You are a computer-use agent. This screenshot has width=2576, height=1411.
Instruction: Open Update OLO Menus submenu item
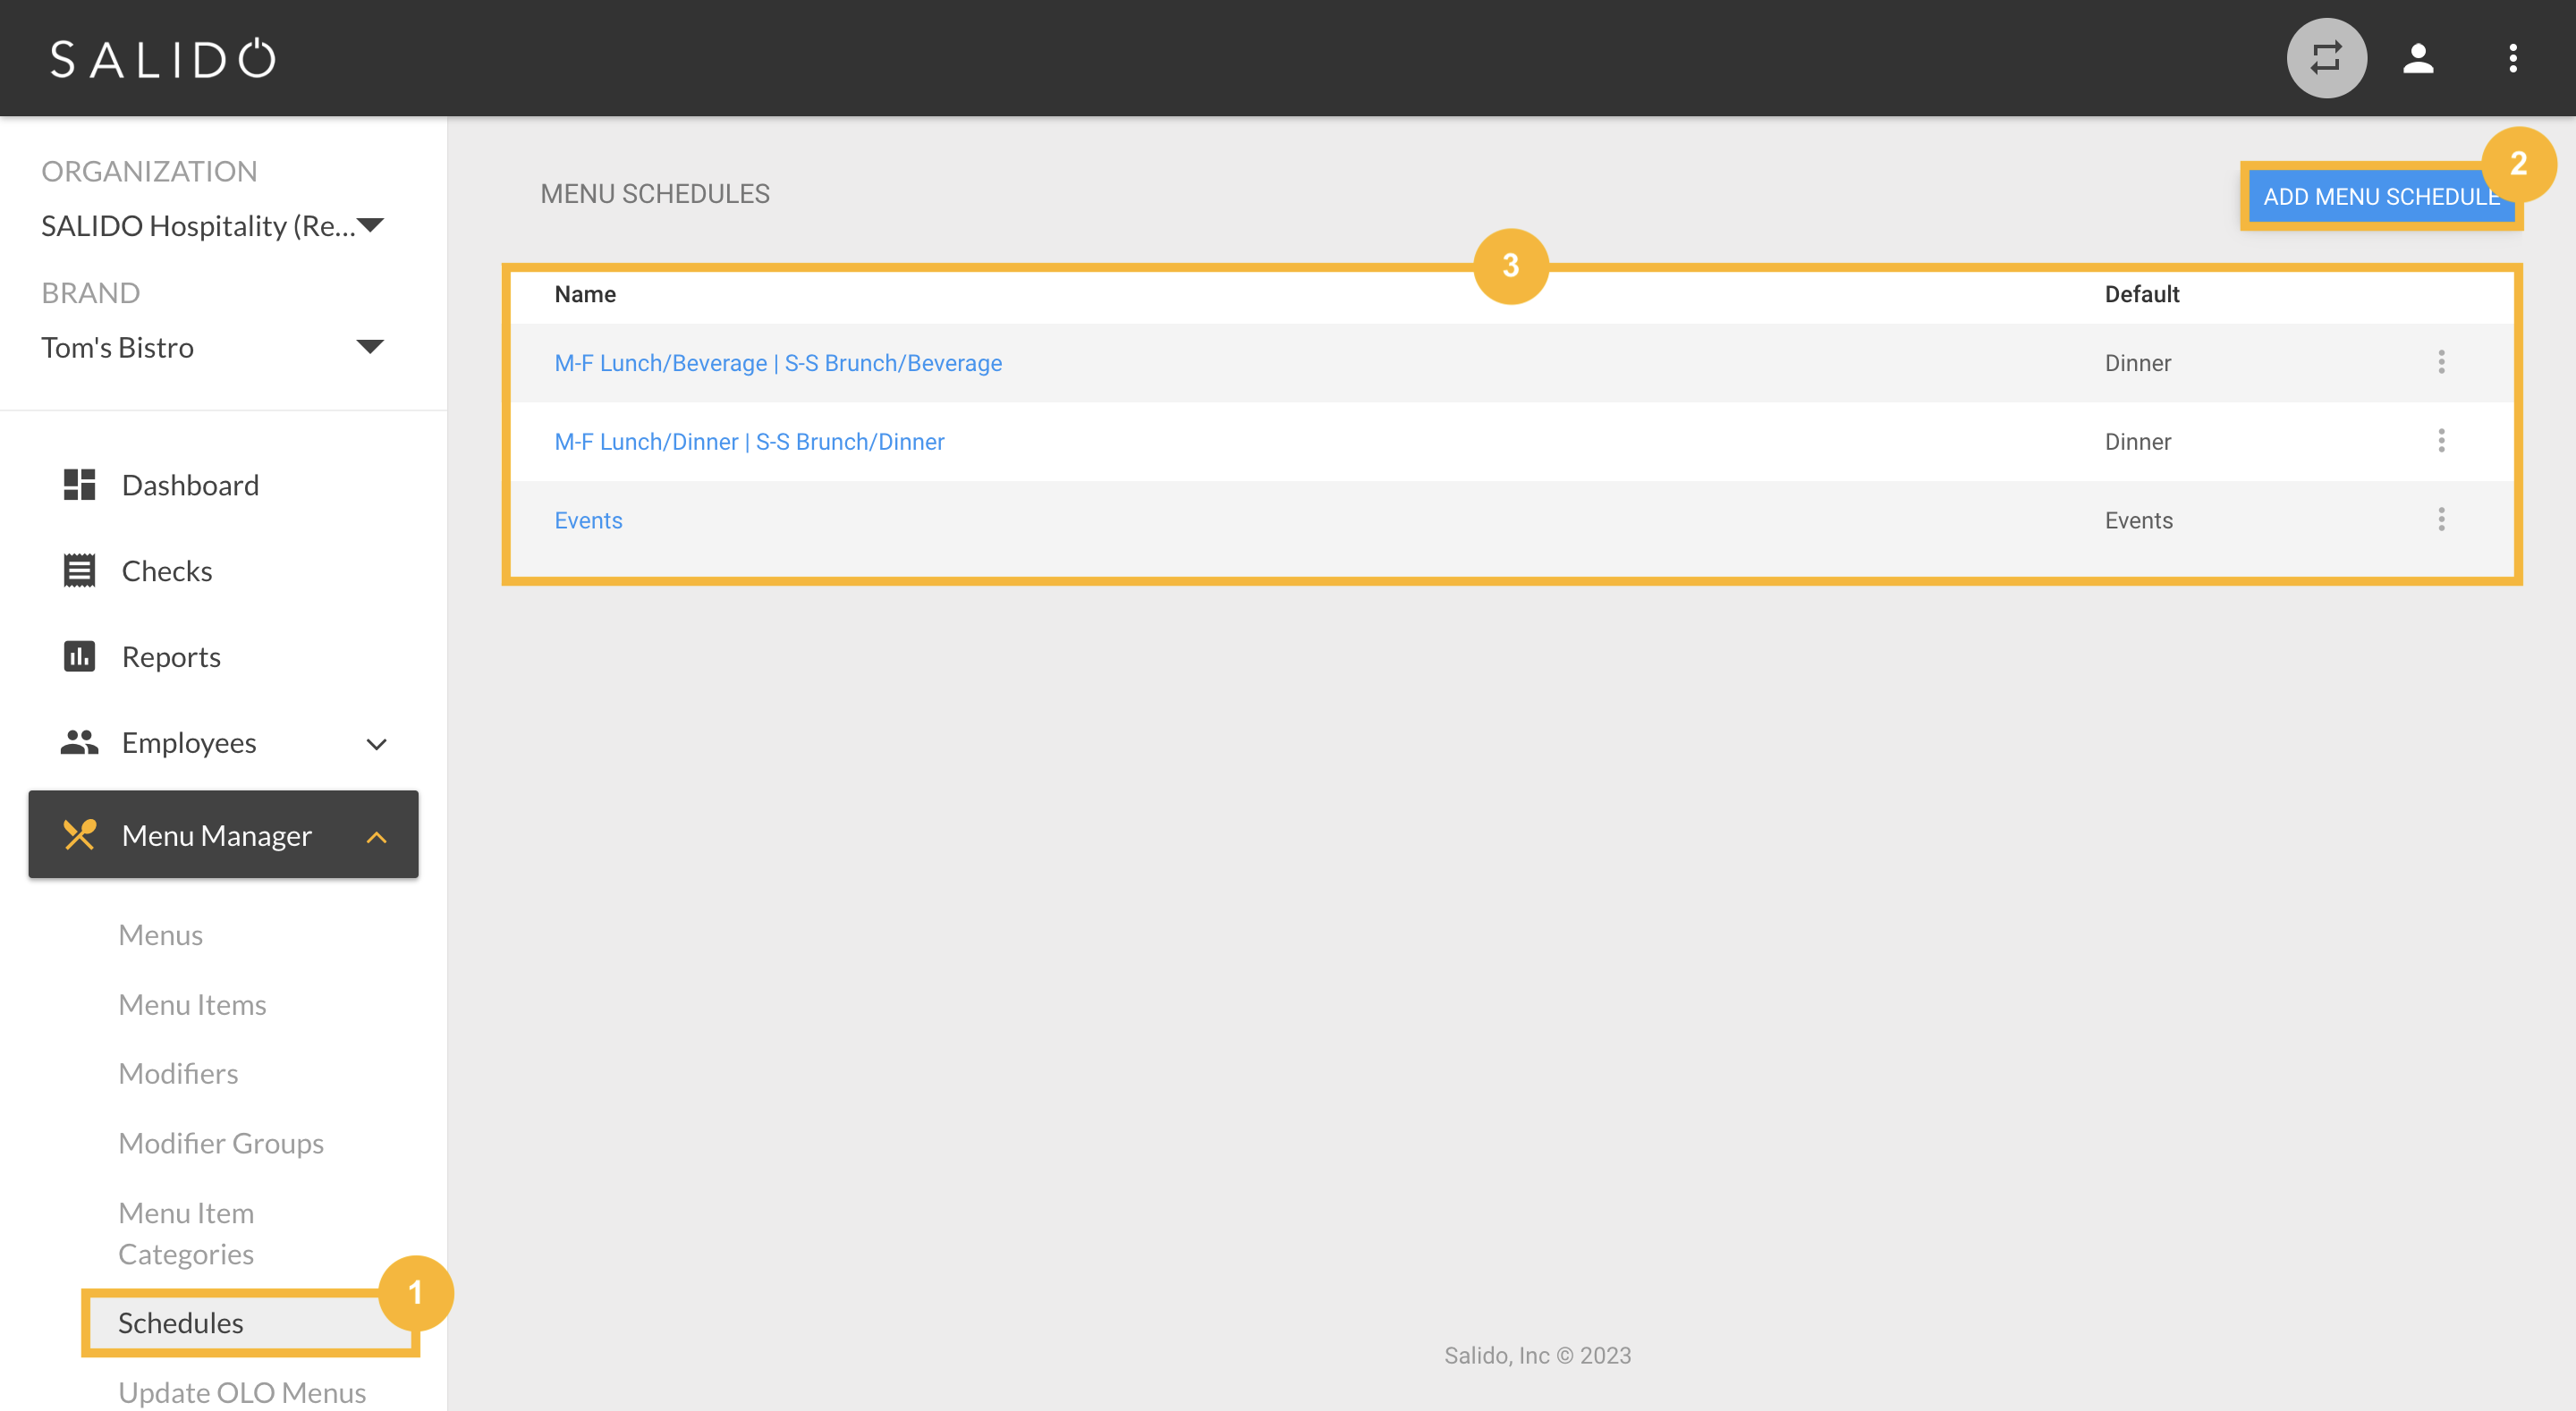242,1393
